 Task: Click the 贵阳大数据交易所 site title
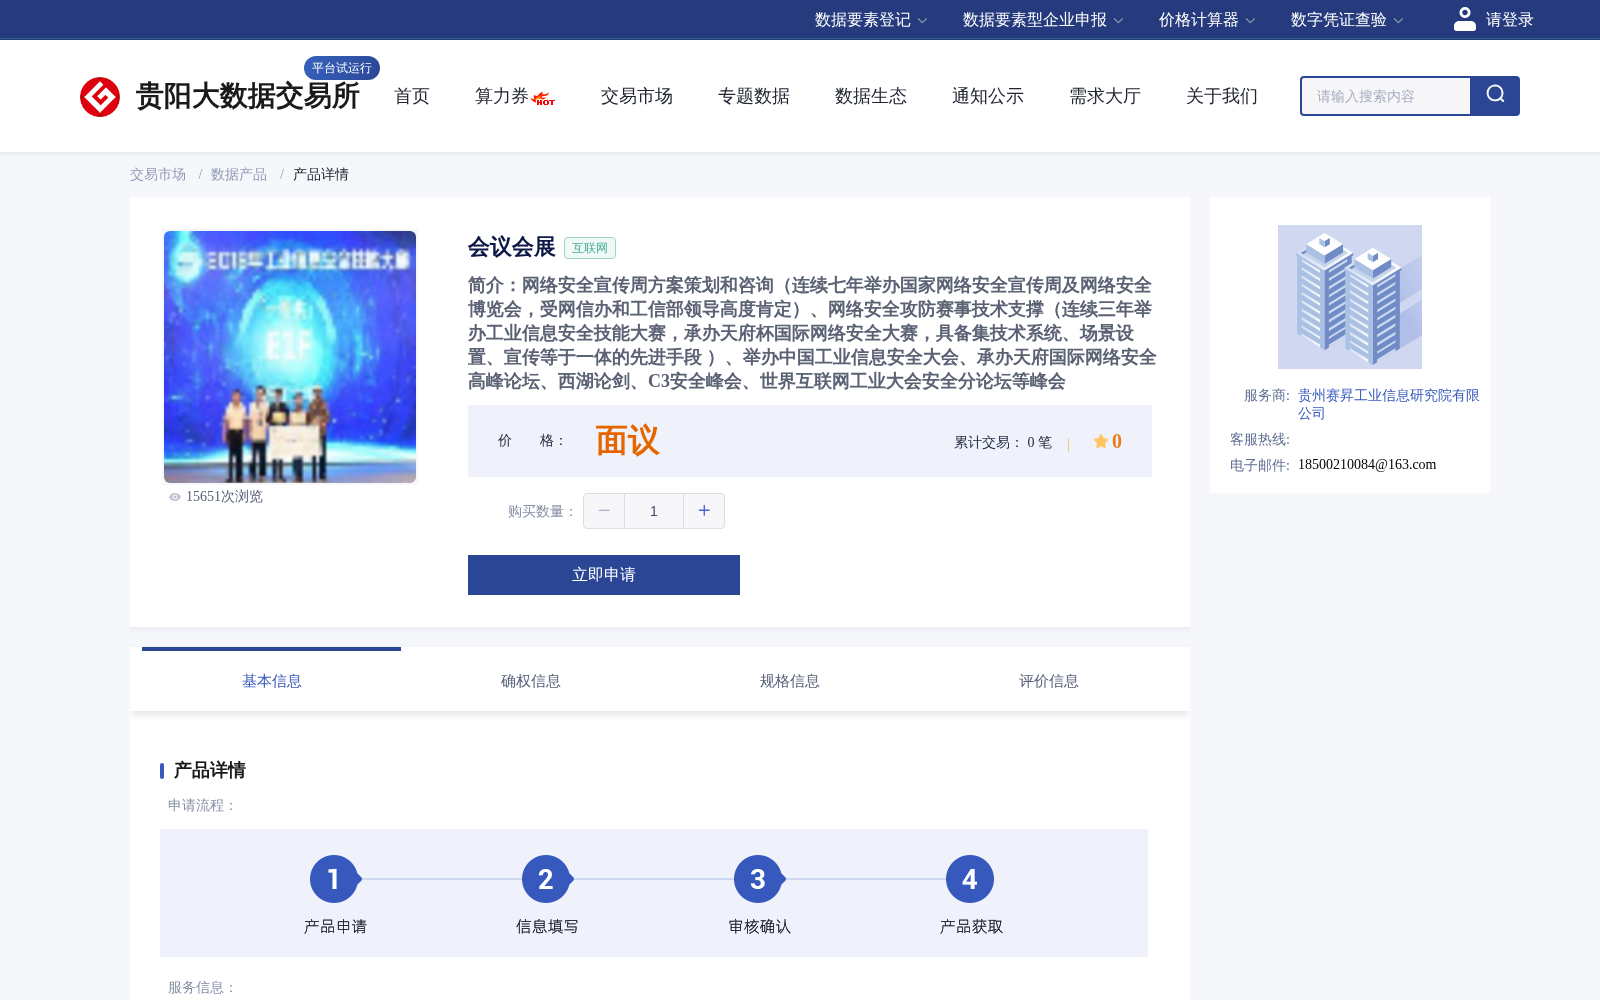pos(248,96)
